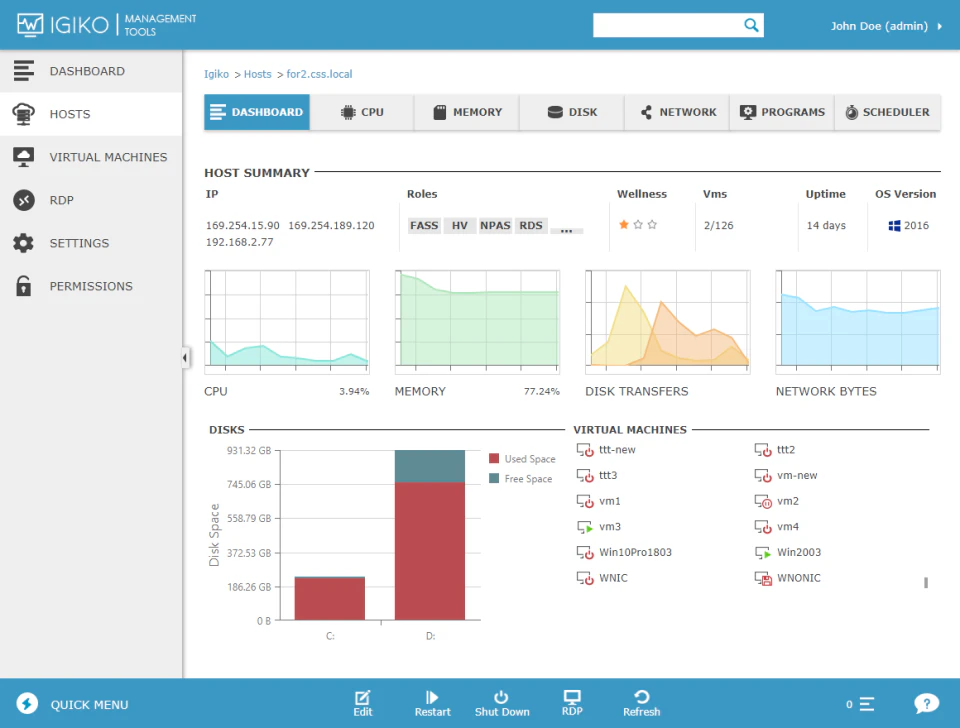Open Virtual Machines from the sidebar
Viewport: 960px width, 728px height.
click(108, 156)
